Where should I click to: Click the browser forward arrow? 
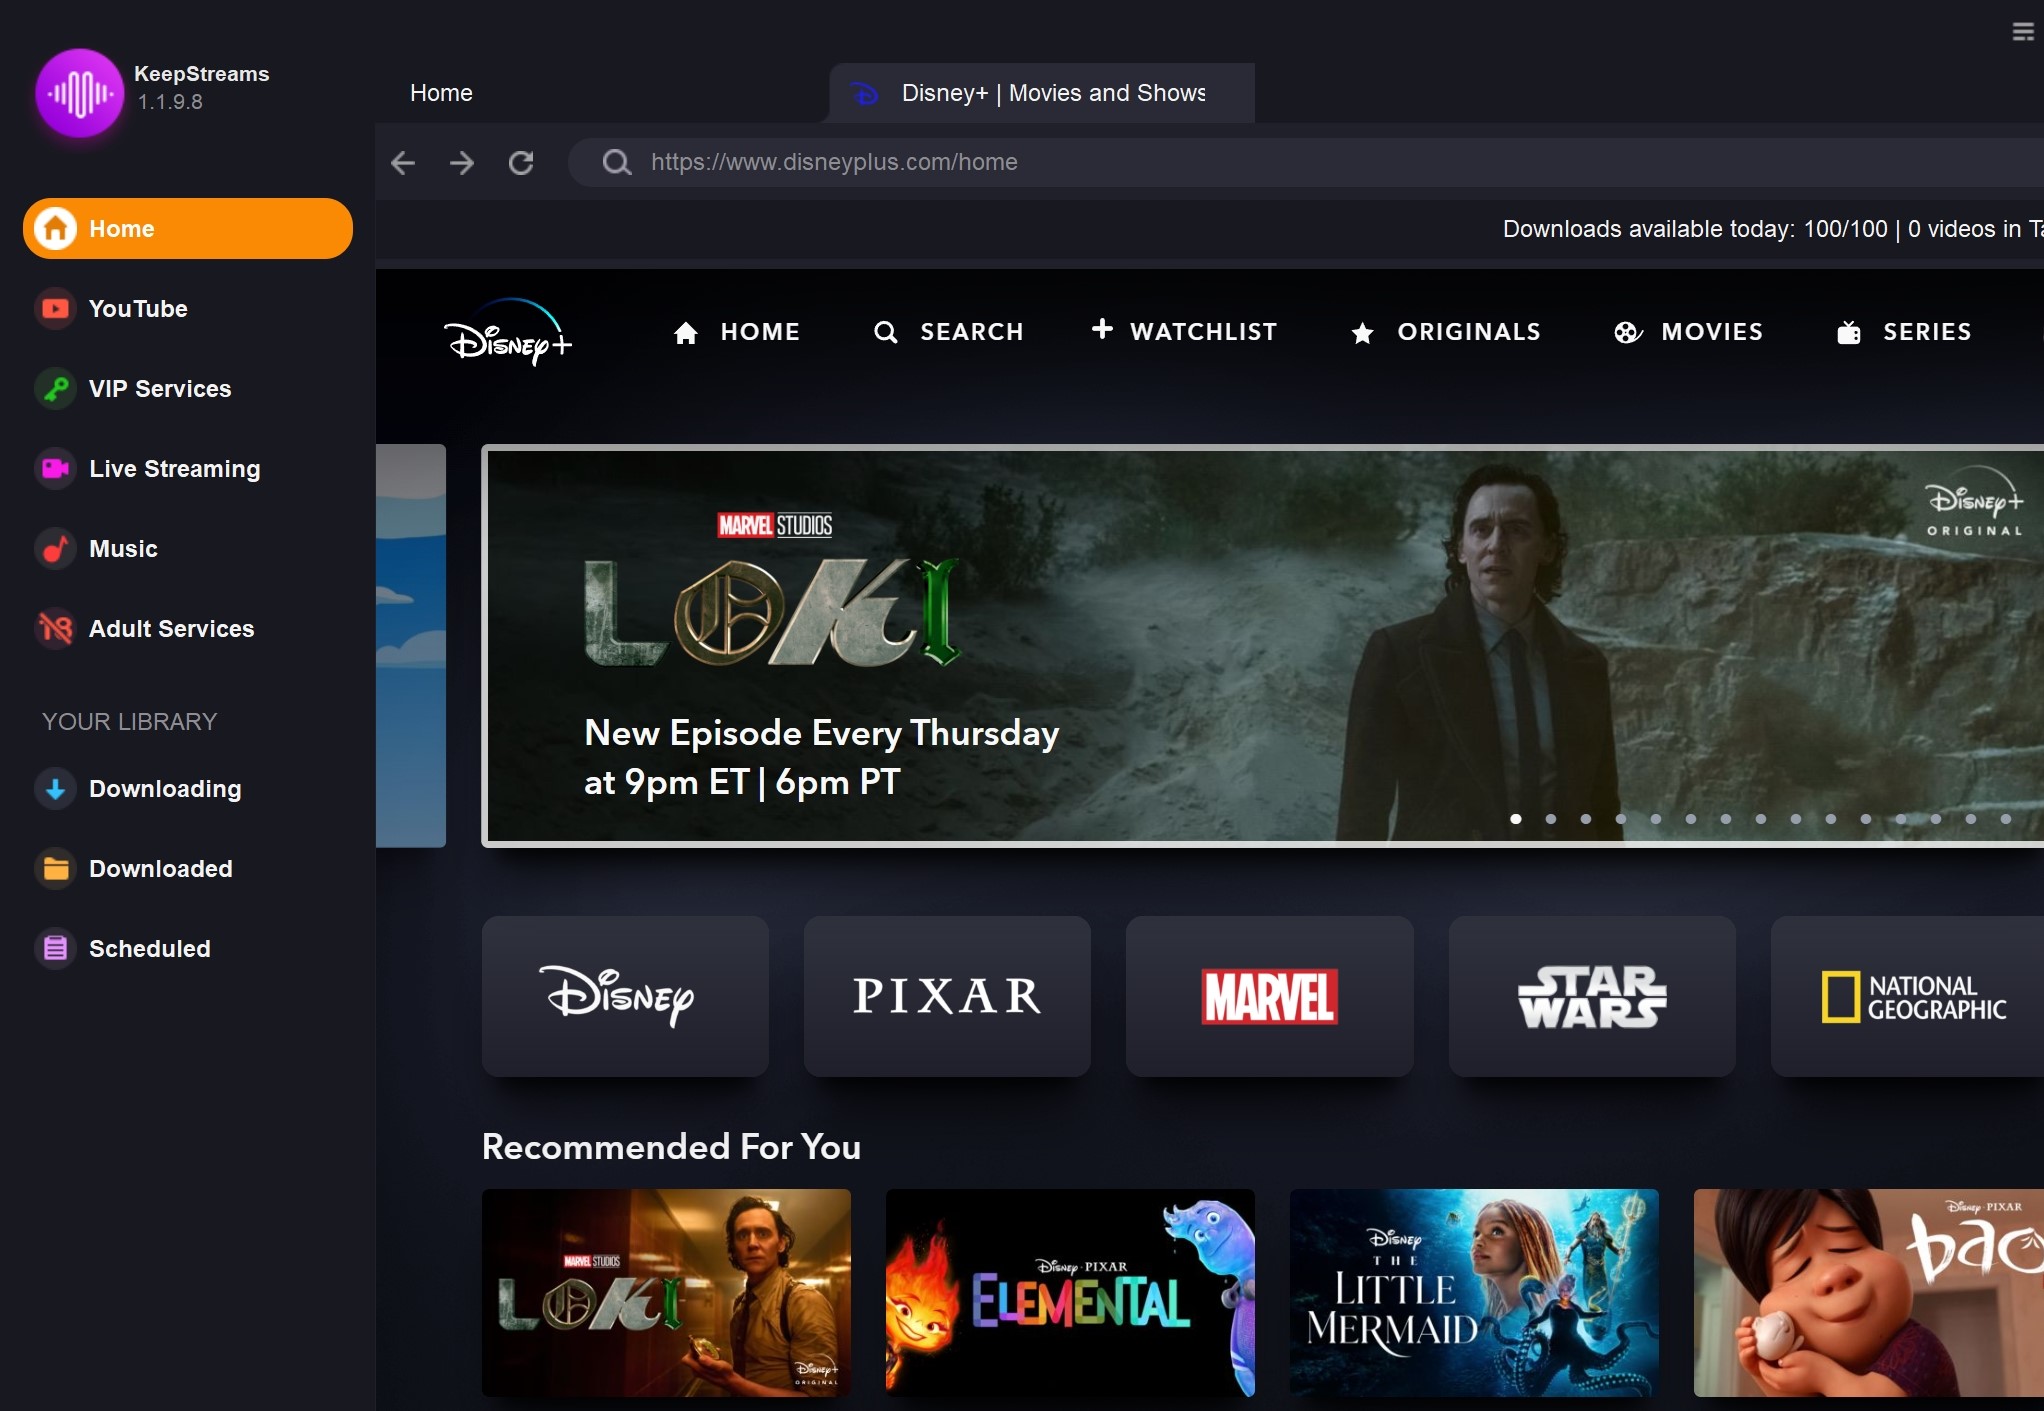[463, 162]
